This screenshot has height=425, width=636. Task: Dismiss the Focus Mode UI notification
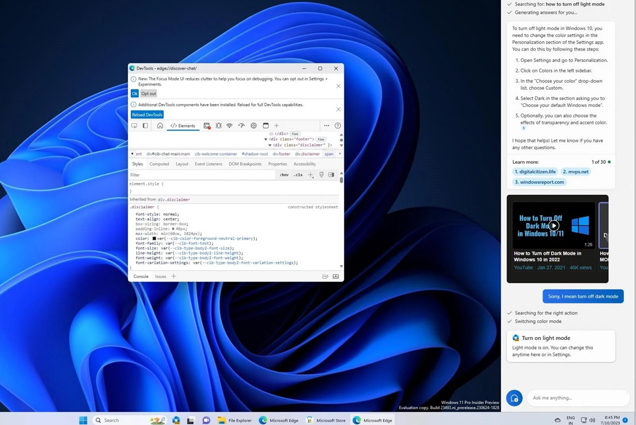point(338,86)
